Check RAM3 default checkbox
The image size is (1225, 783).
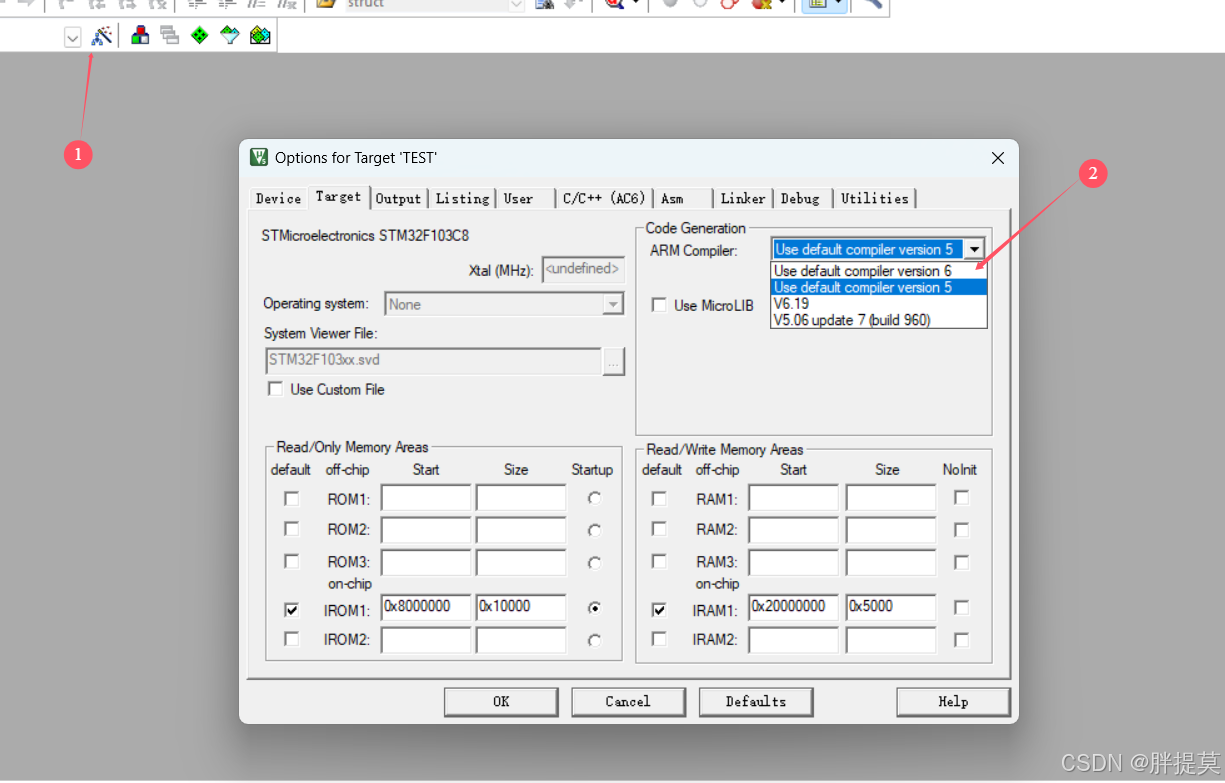click(659, 562)
